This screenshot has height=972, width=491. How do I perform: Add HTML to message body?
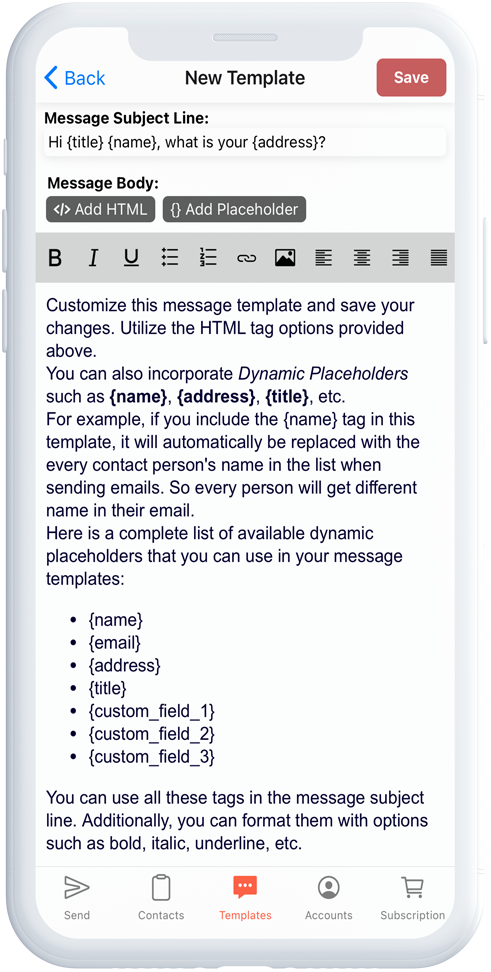(x=100, y=210)
